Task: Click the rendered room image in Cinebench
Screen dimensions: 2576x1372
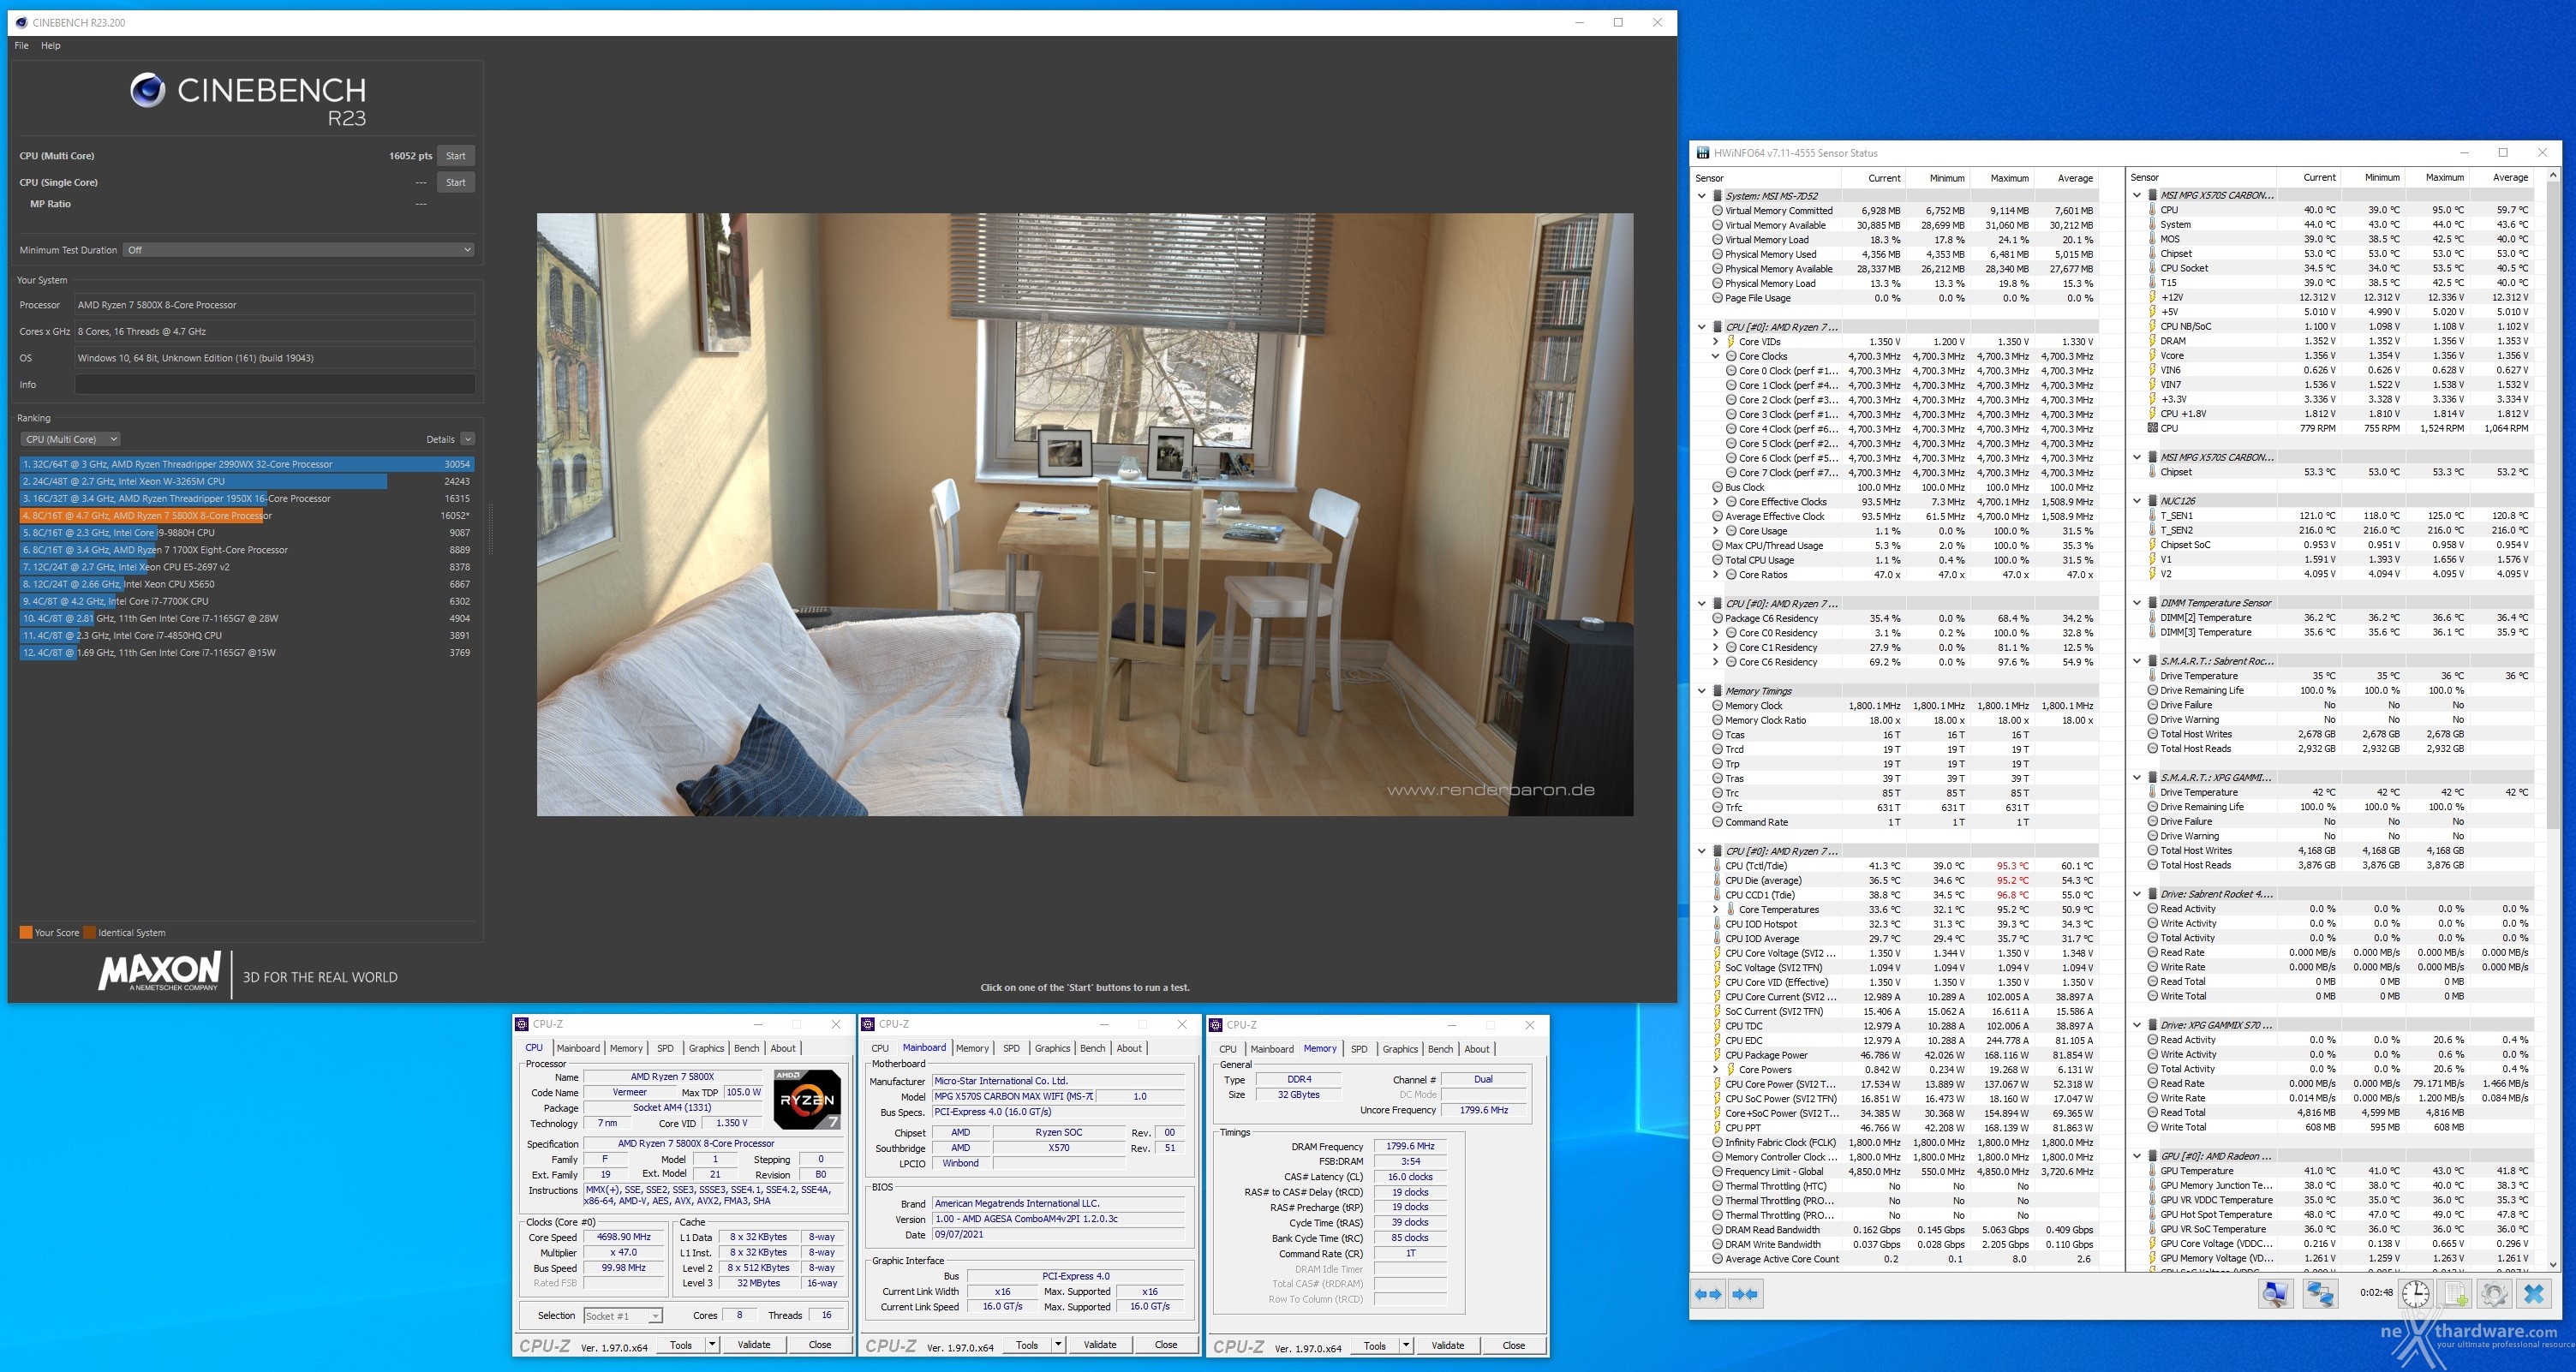Action: click(x=1085, y=514)
